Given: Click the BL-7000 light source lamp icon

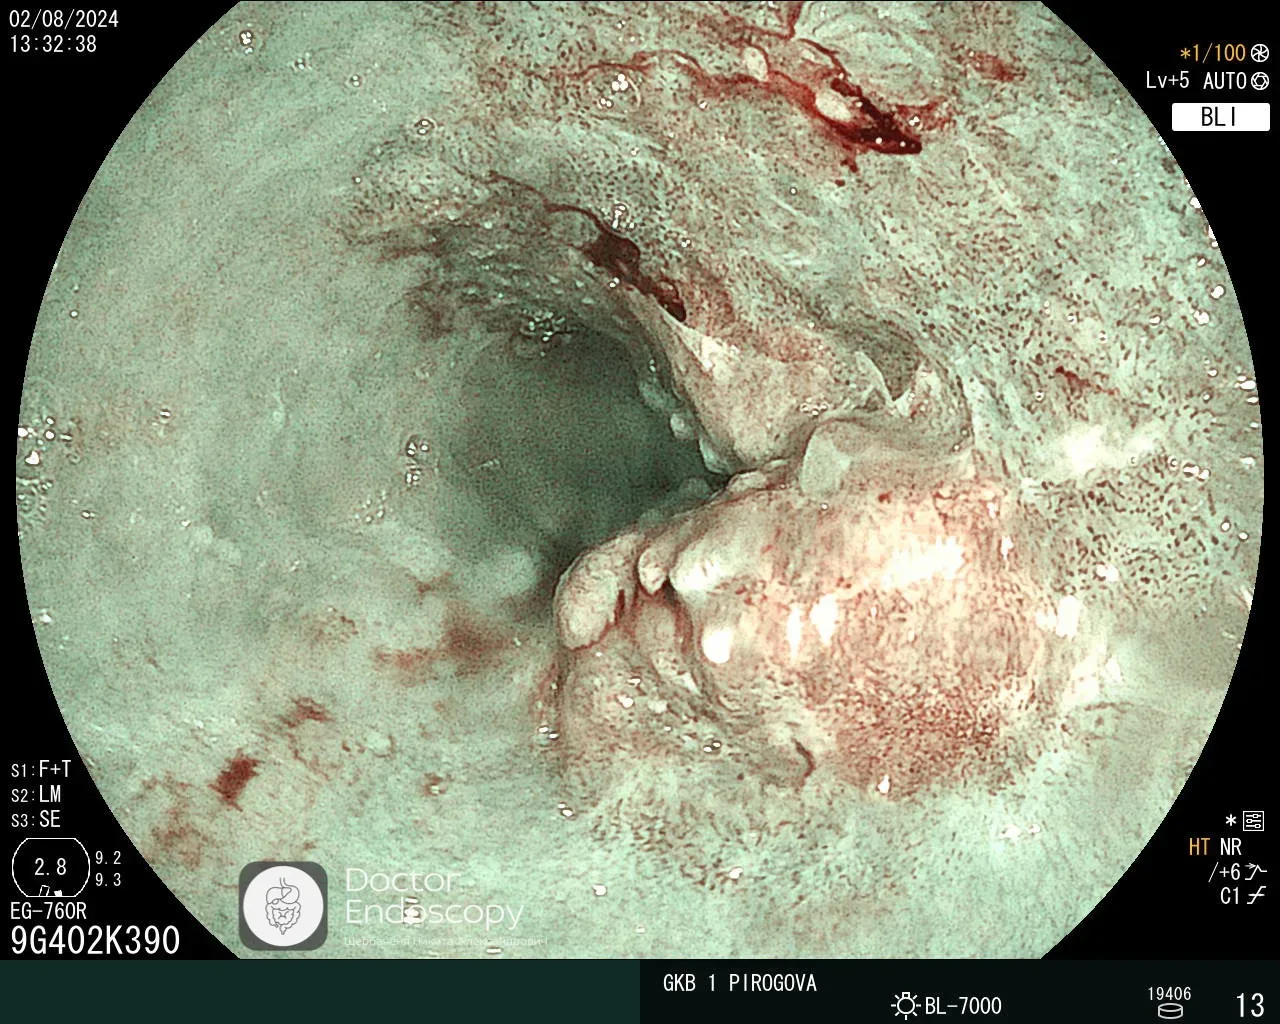Looking at the screenshot, I should click(905, 1005).
